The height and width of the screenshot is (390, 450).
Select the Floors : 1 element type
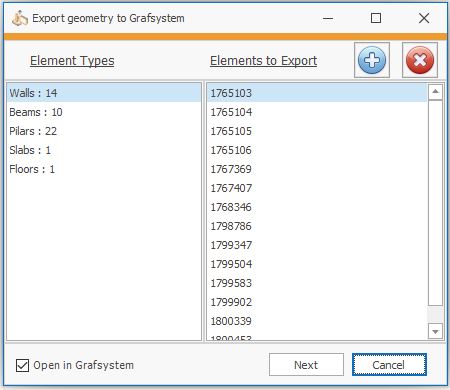click(104, 169)
